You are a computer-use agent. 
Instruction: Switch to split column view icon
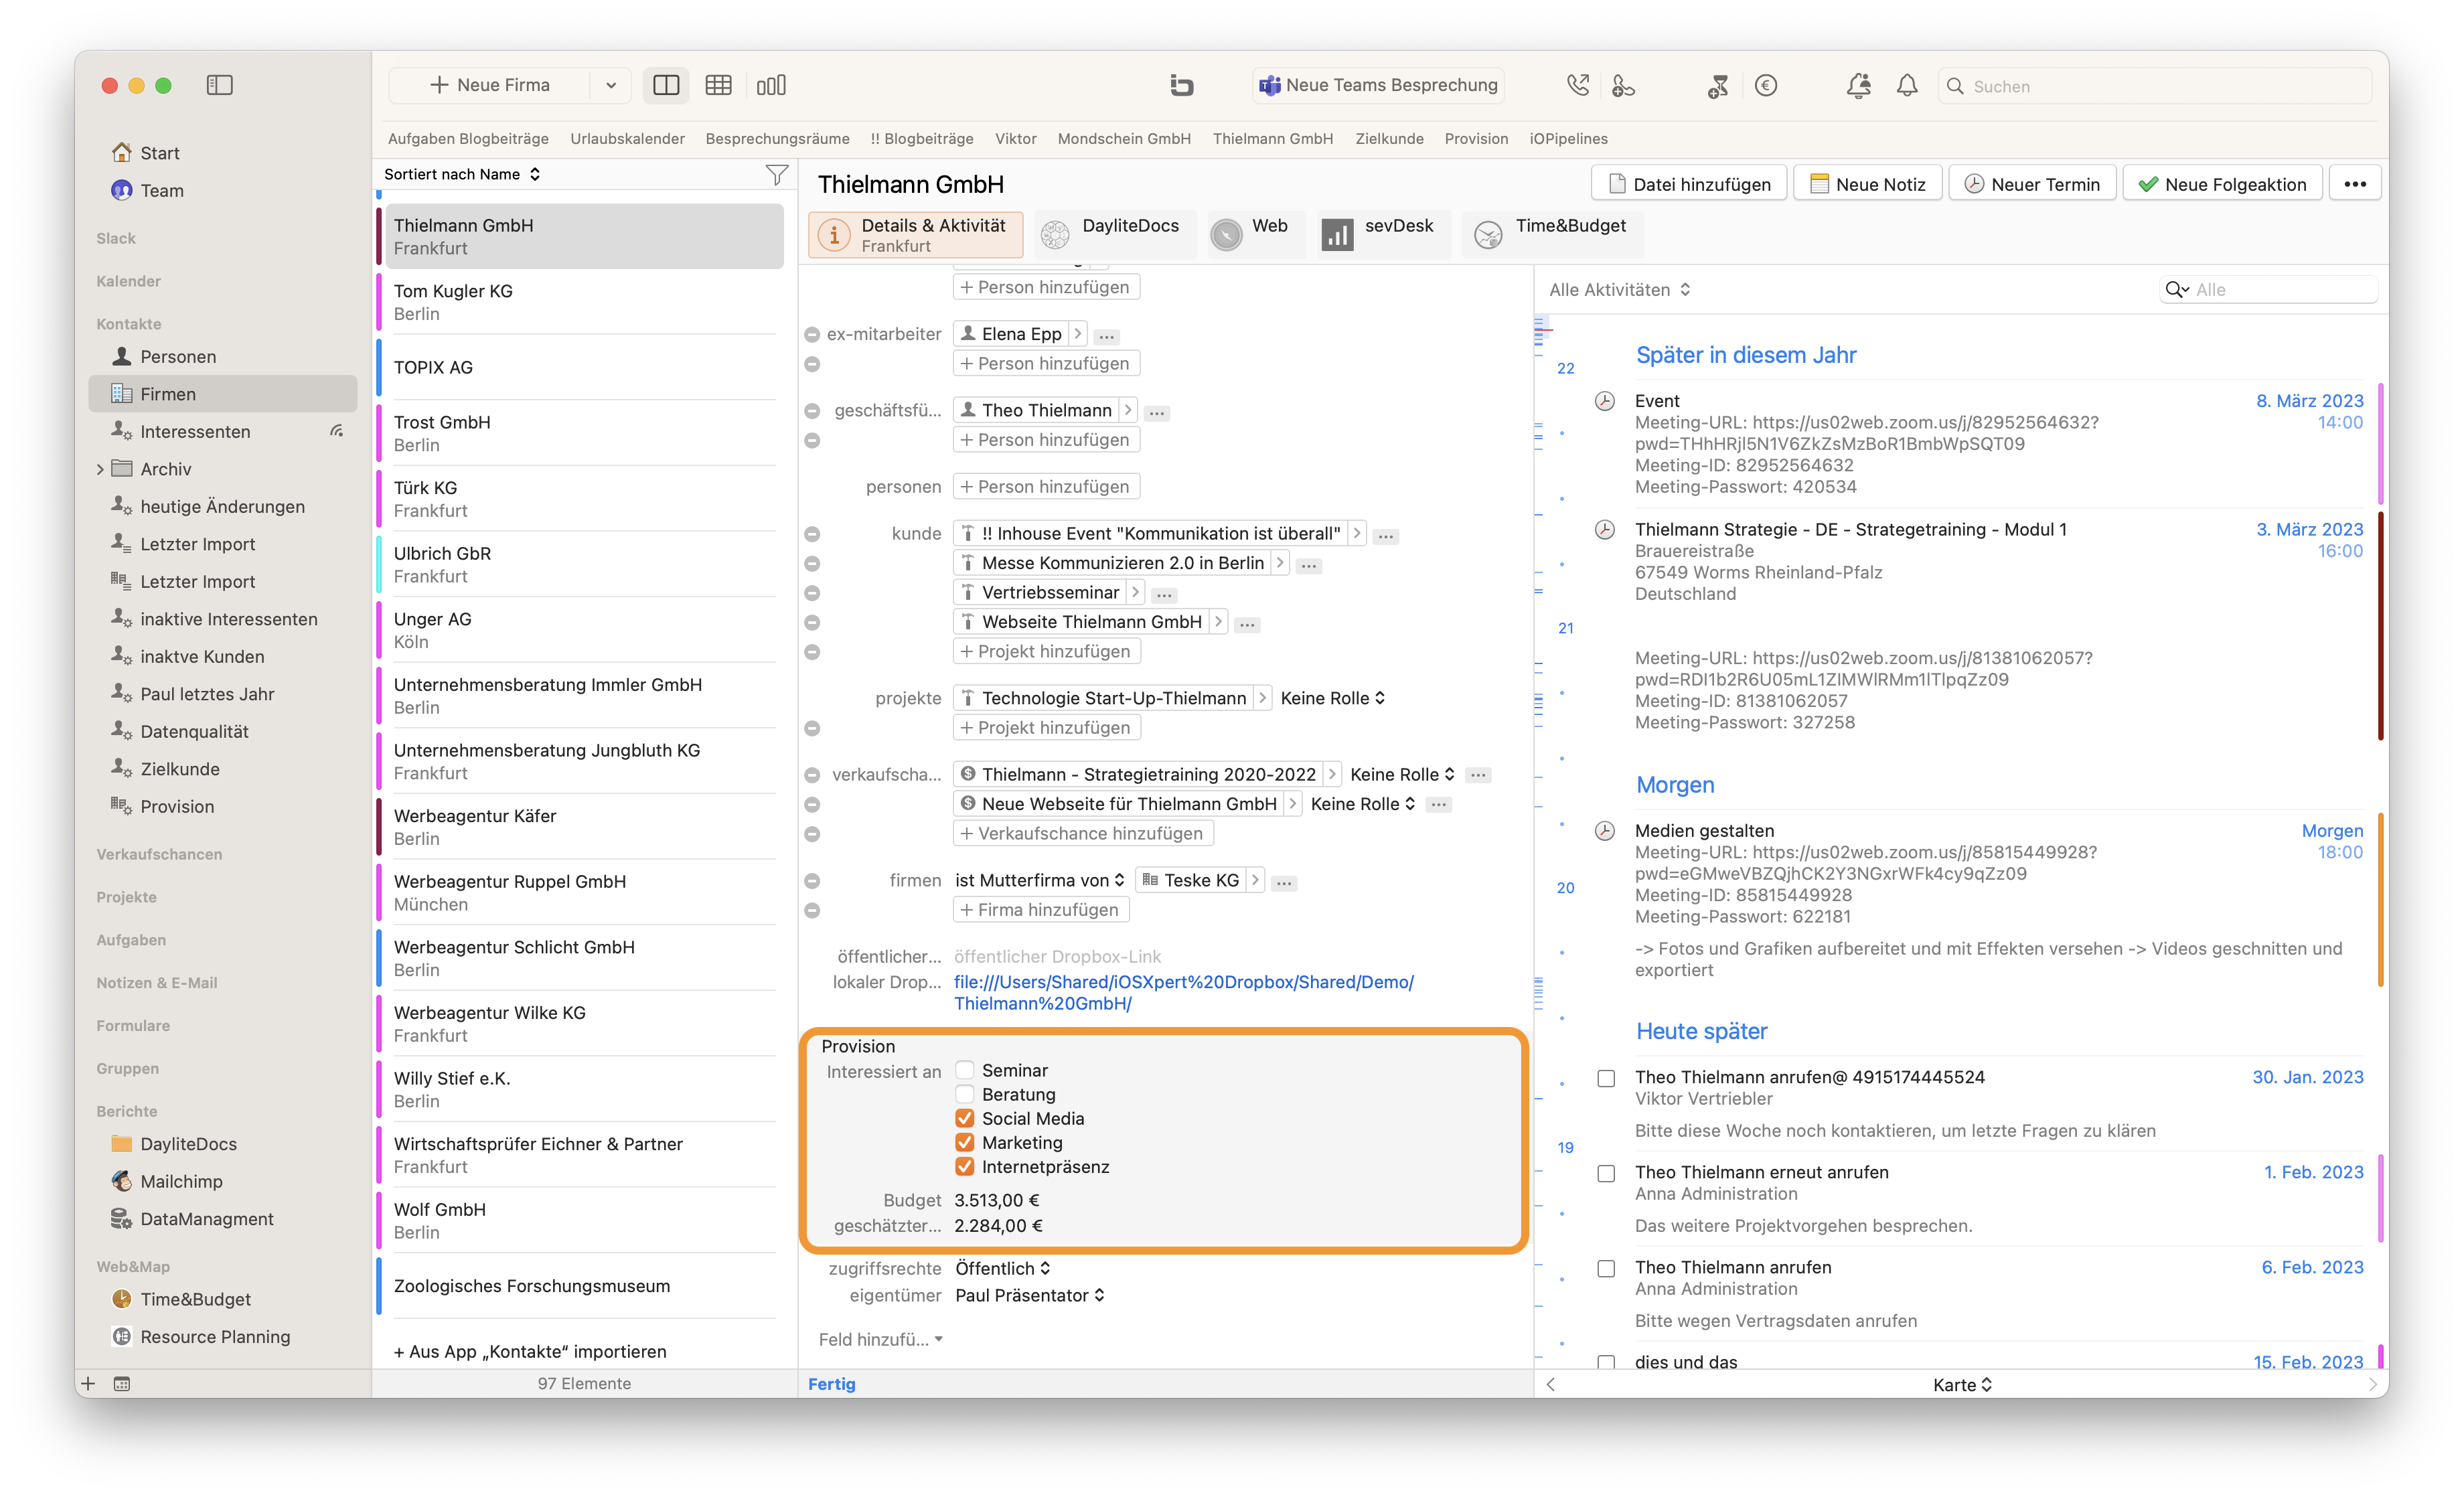click(x=666, y=85)
